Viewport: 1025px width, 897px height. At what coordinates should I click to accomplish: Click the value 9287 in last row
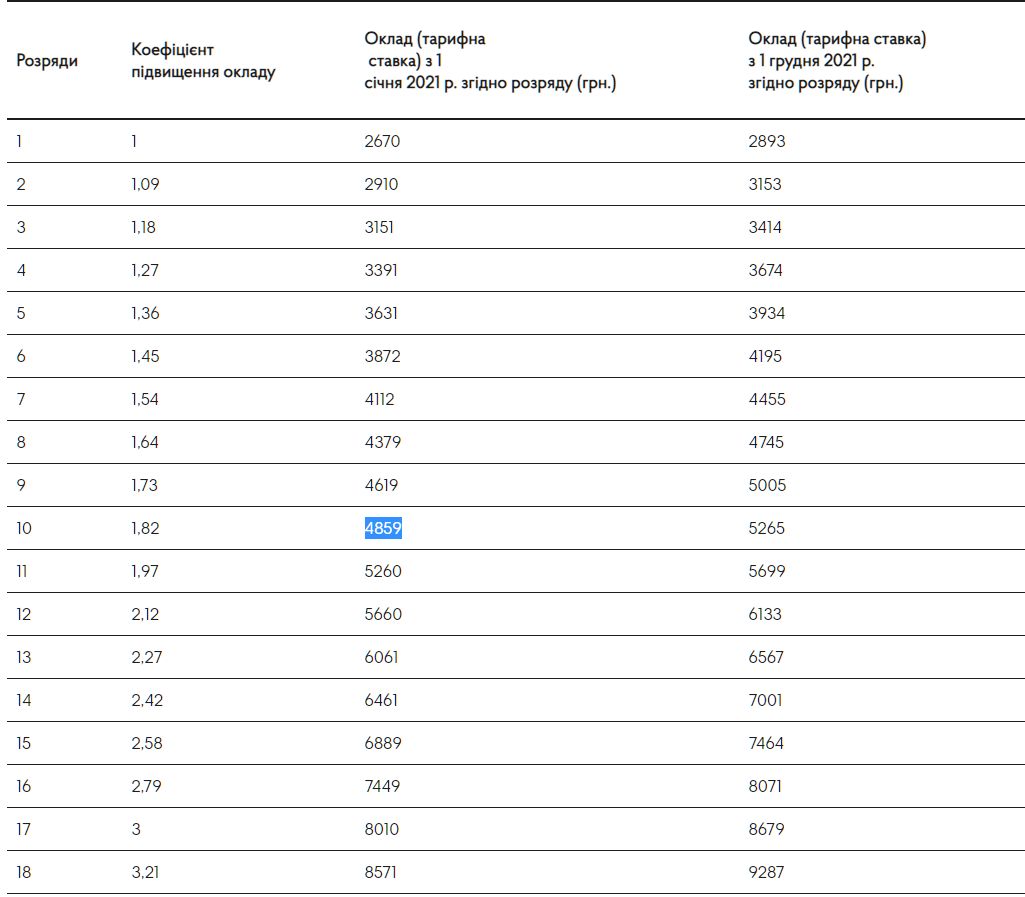[766, 872]
